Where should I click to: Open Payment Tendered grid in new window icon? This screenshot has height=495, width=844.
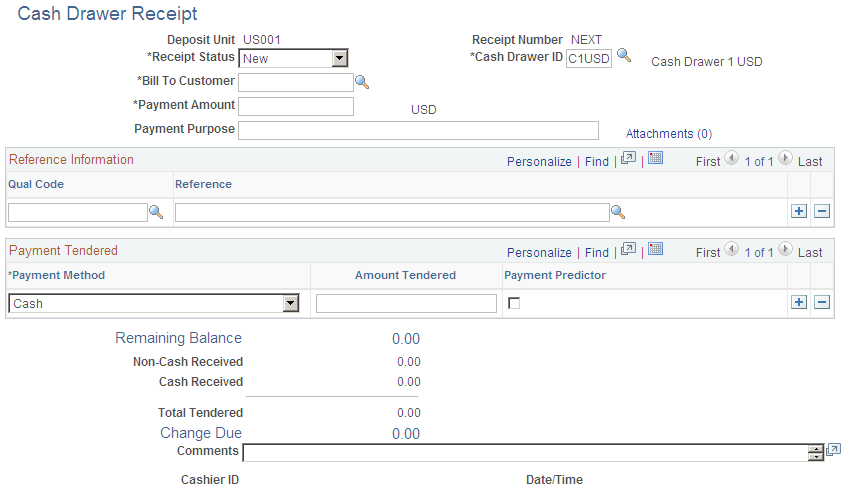[x=628, y=249]
